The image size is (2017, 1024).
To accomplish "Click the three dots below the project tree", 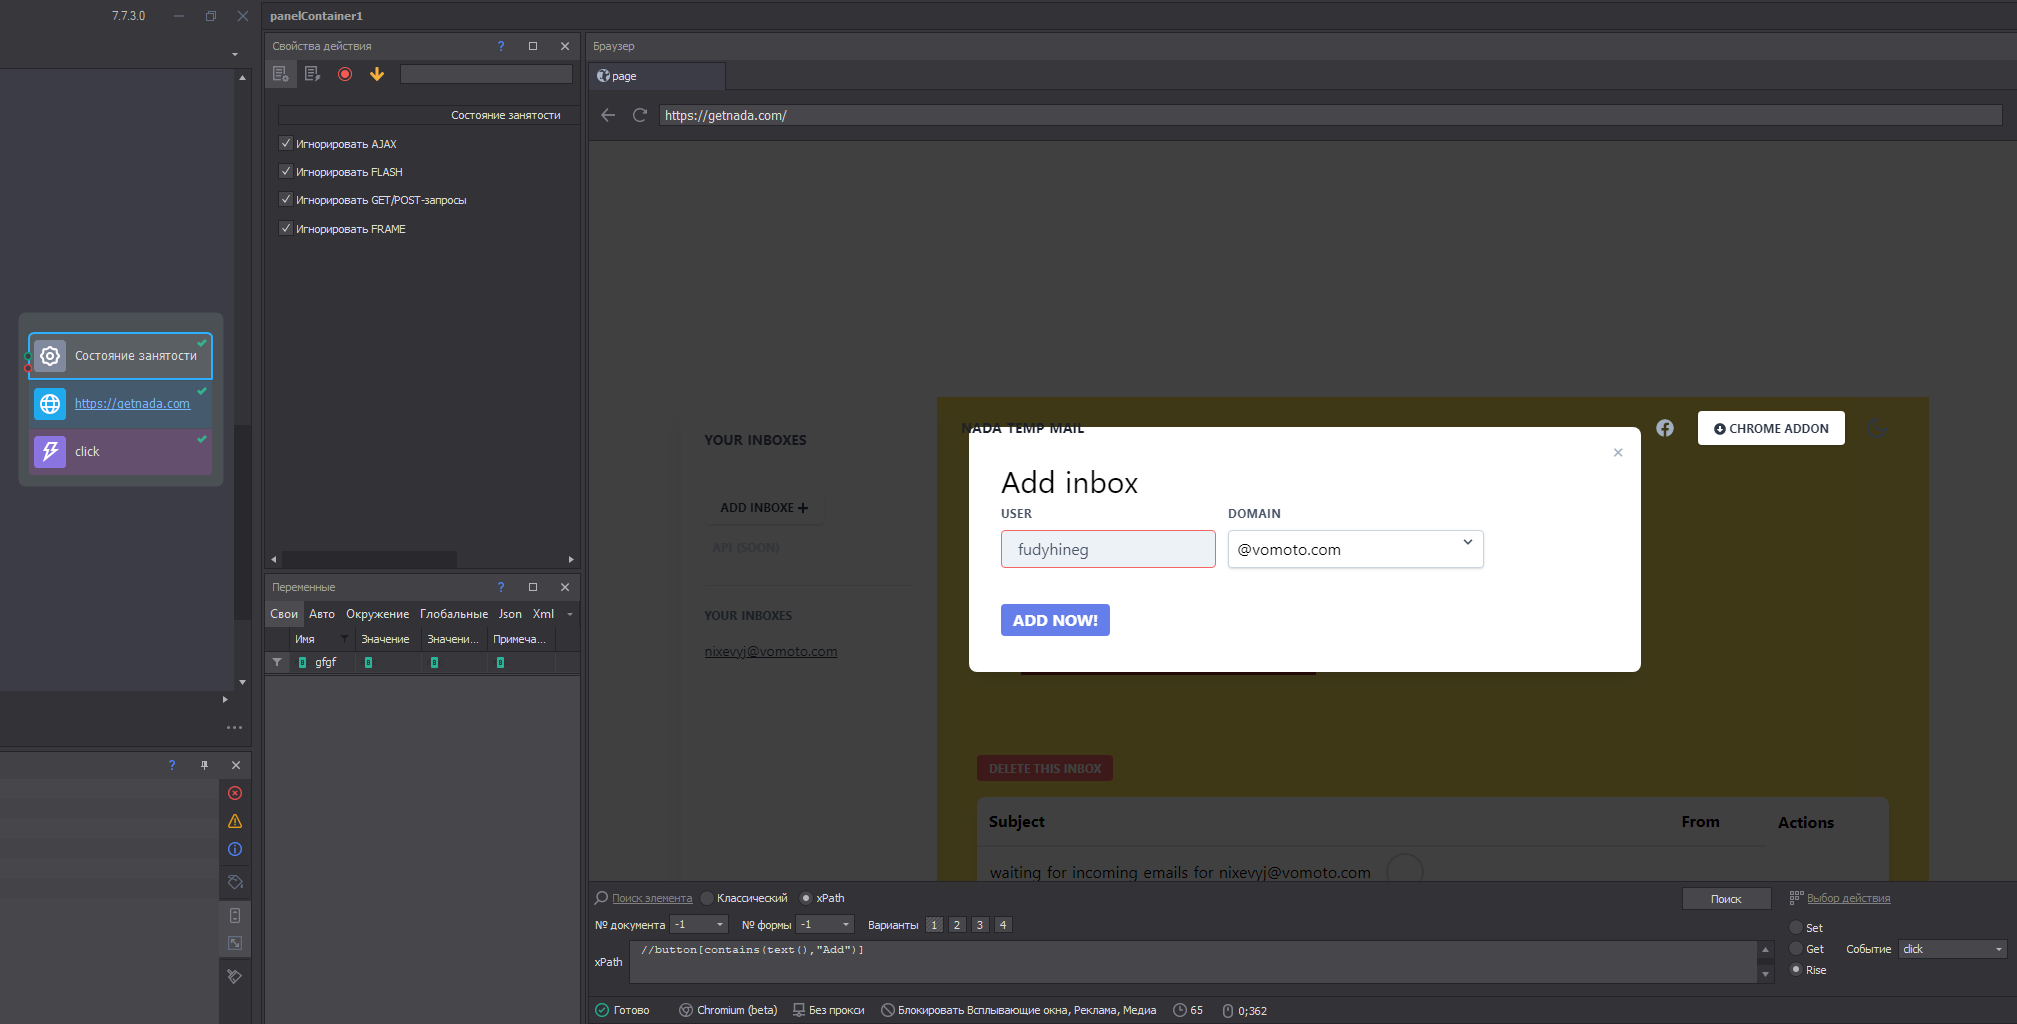I will (x=234, y=728).
